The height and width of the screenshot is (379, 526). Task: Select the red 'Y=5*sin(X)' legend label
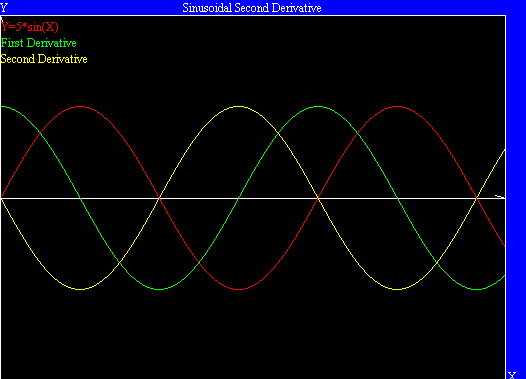[30, 27]
